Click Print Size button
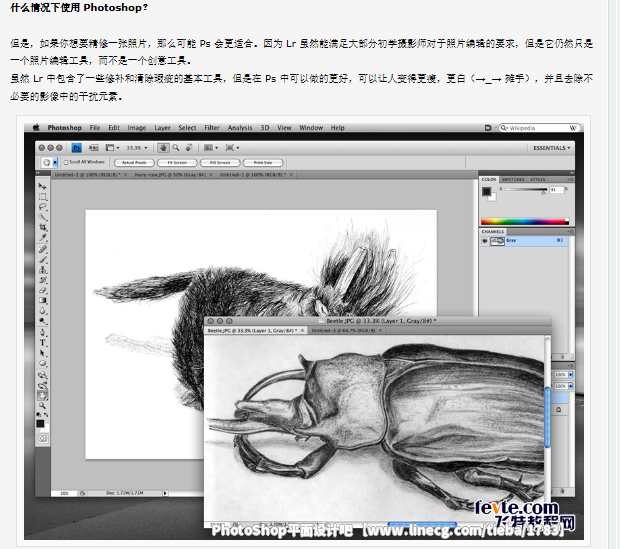 tap(263, 163)
